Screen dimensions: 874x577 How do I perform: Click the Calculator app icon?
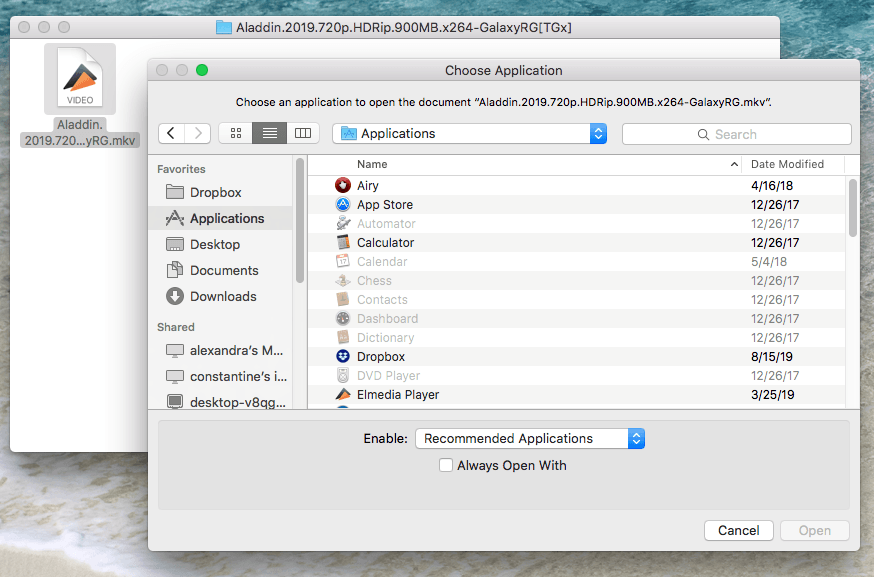(343, 243)
